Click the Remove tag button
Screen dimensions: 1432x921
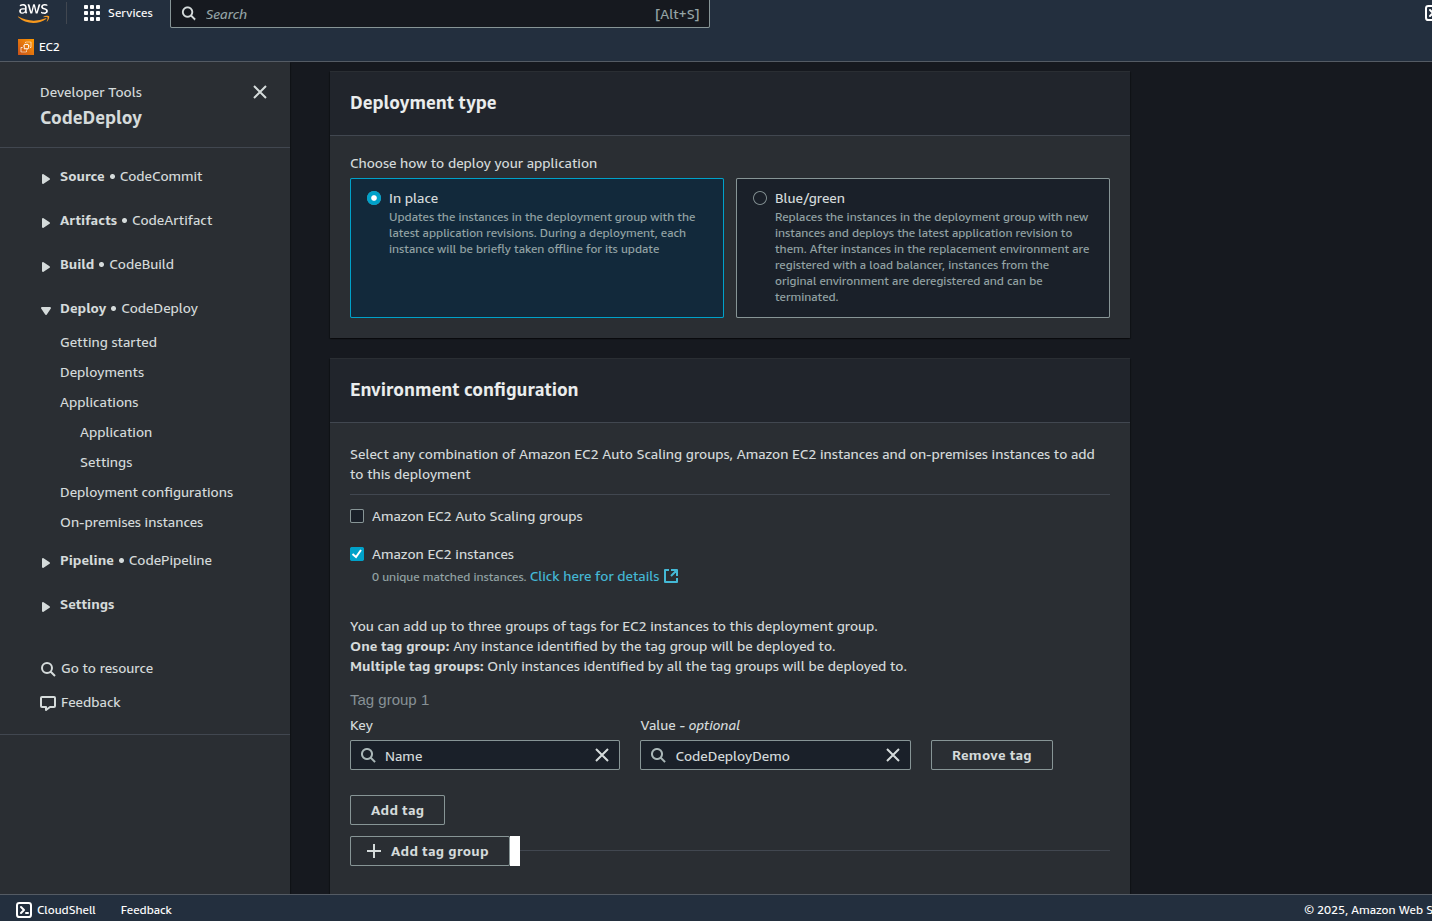click(x=991, y=755)
